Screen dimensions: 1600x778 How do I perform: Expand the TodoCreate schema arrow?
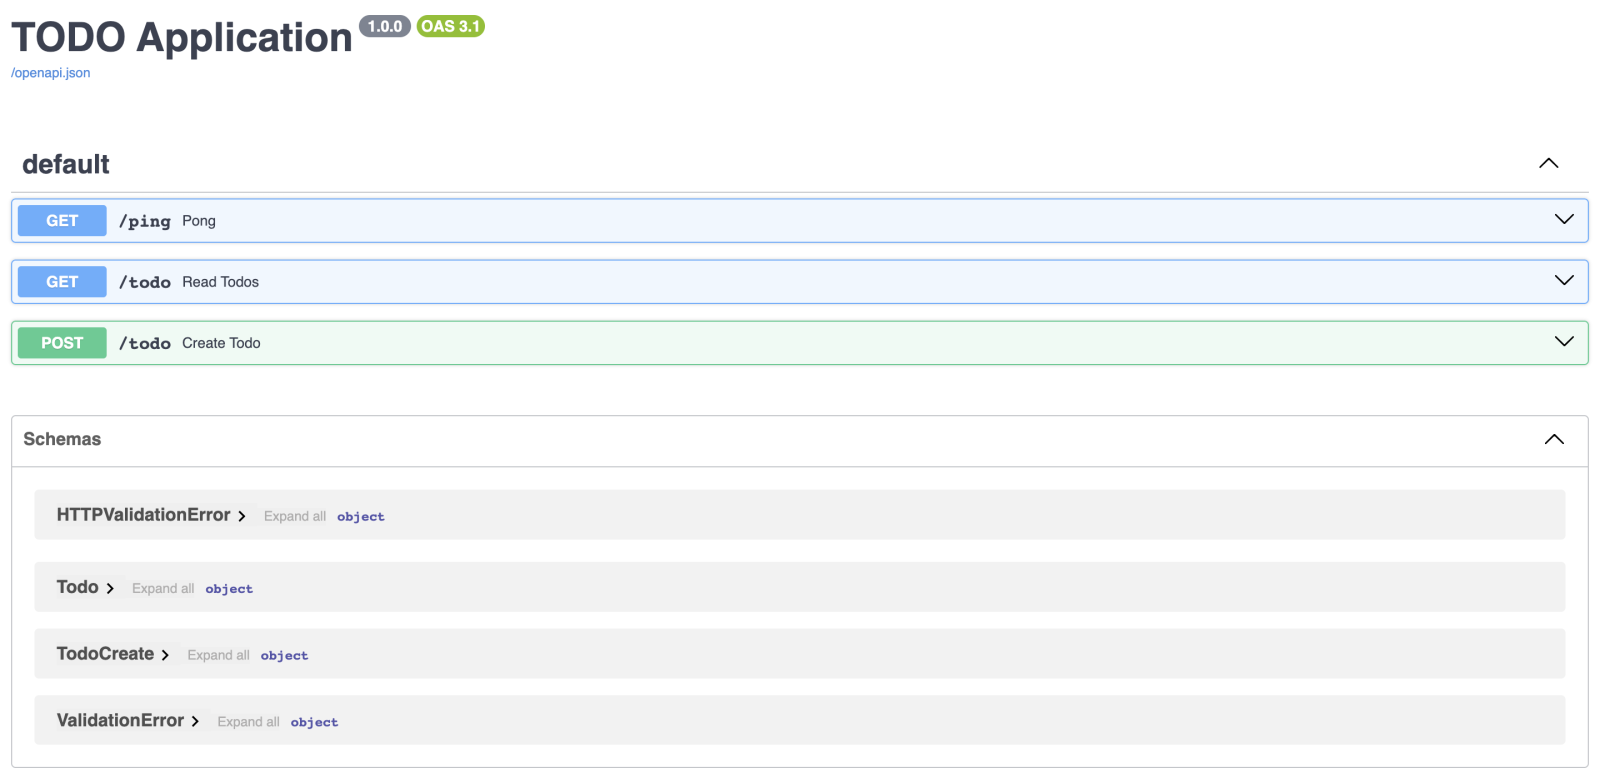click(165, 655)
